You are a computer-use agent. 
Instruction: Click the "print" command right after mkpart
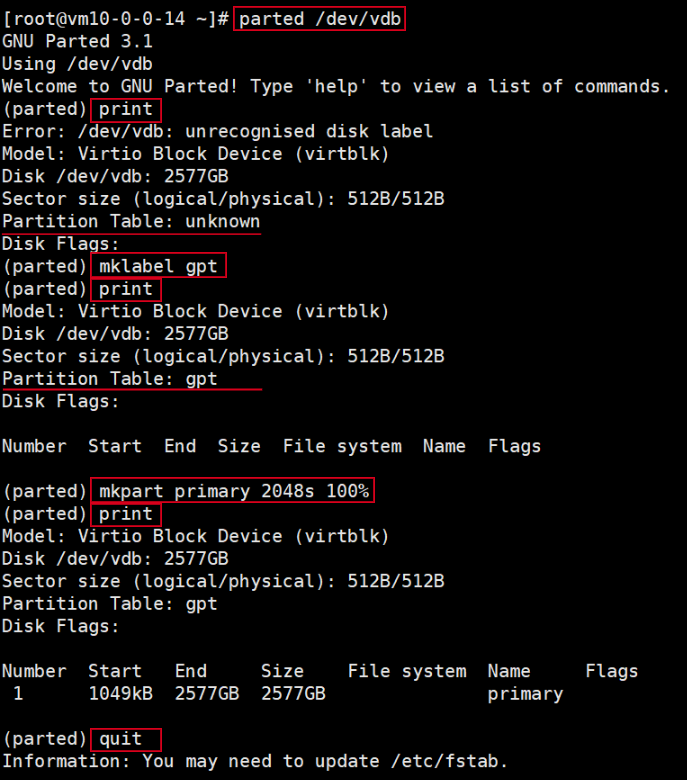126,514
